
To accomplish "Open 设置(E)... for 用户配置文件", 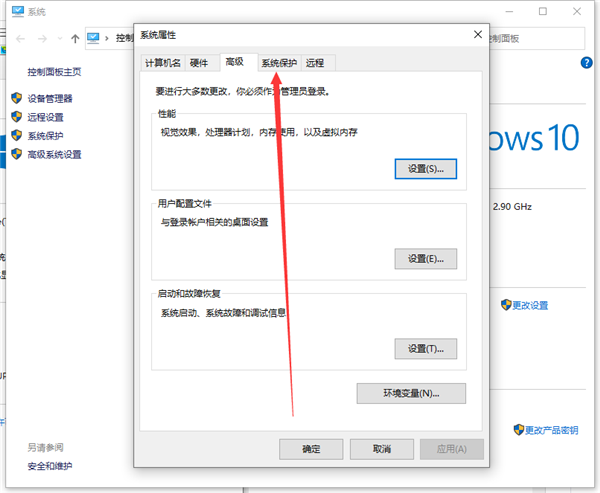I will tap(425, 258).
